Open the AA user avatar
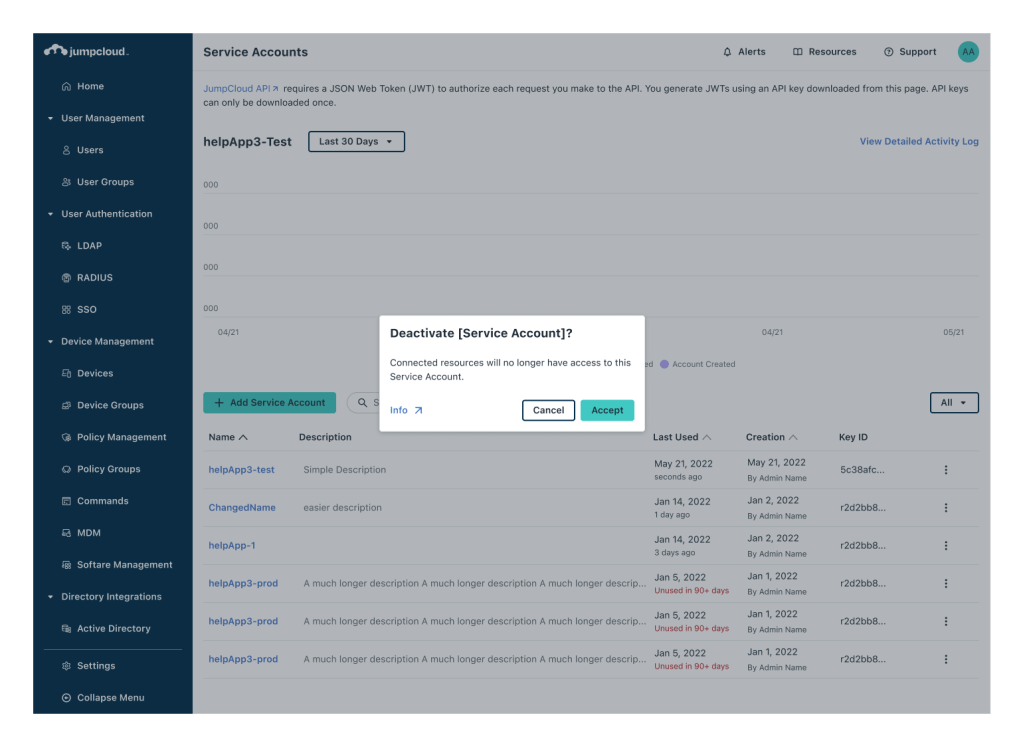This screenshot has height=747, width=1023. point(967,52)
